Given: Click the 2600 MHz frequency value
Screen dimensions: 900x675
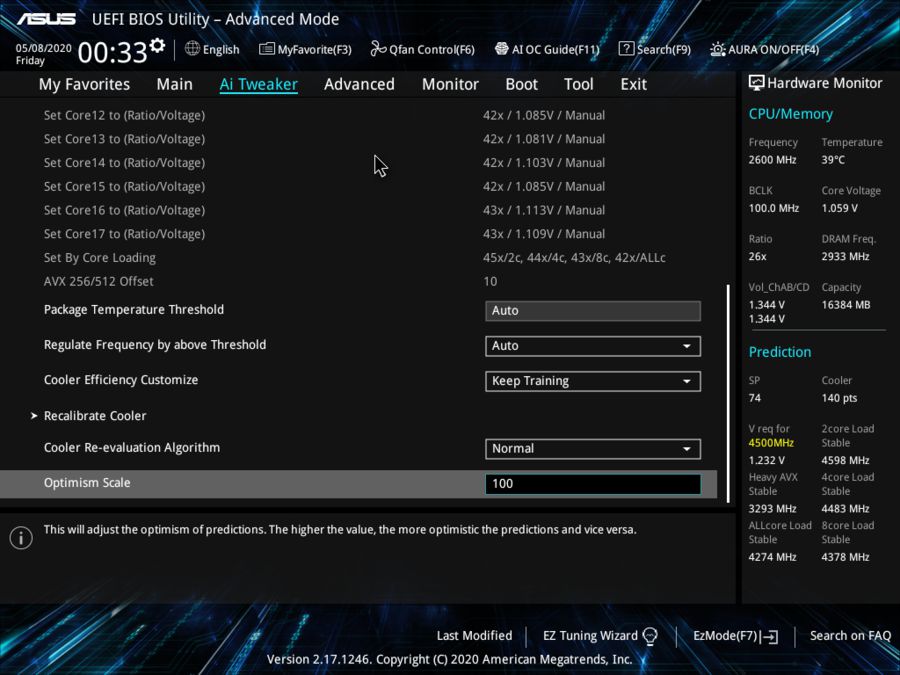Looking at the screenshot, I should click(772, 160).
